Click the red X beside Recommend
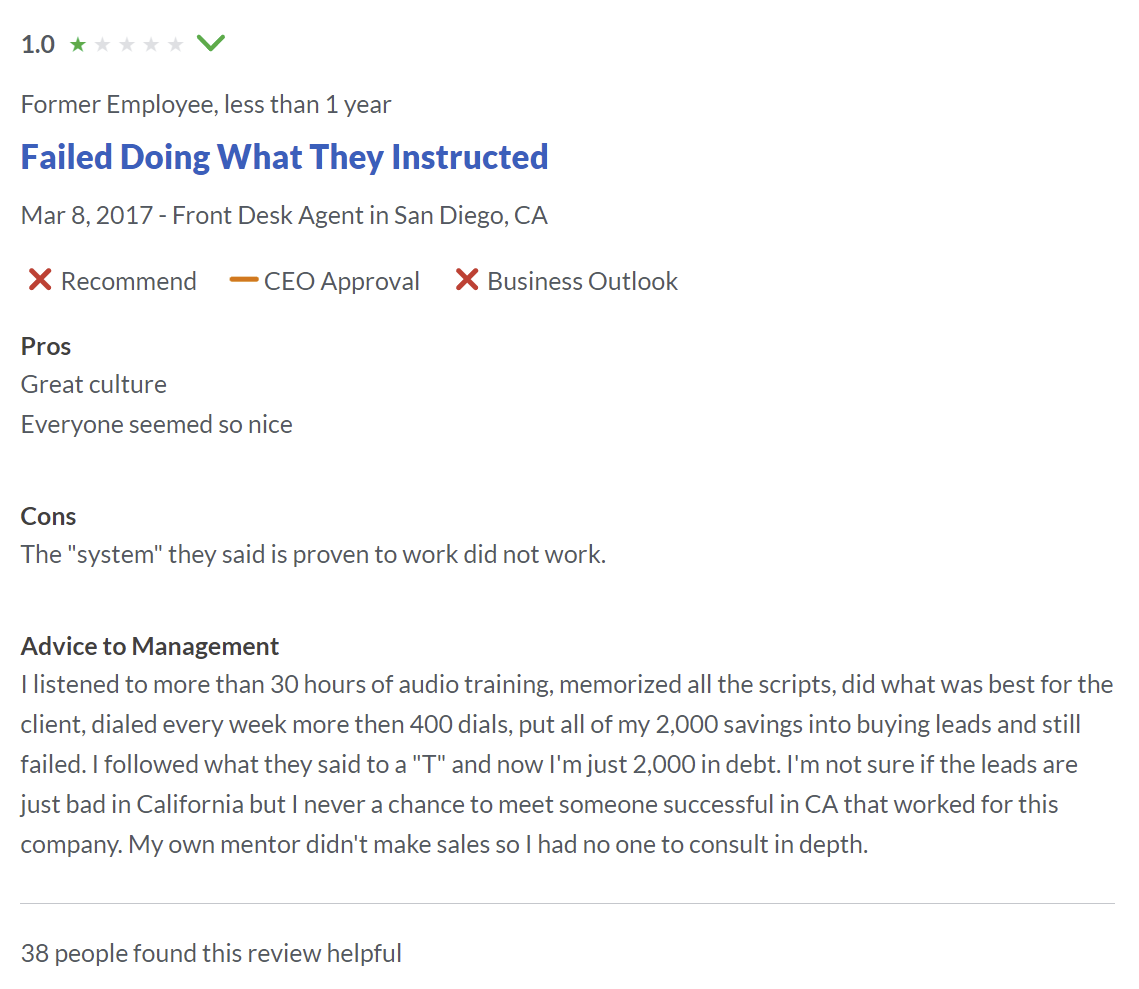Image resolution: width=1139 pixels, height=989 pixels. [40, 280]
